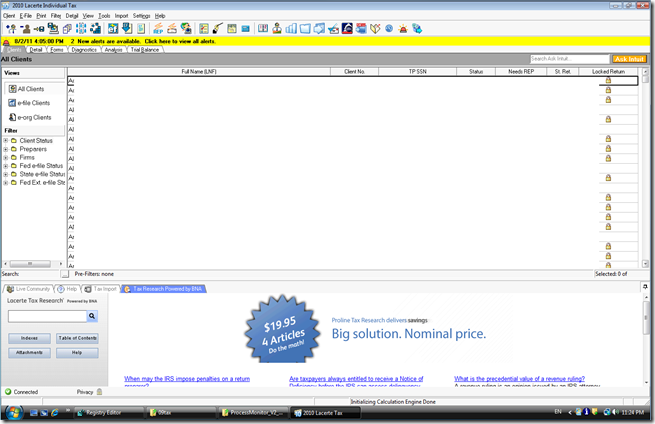Click the yellow new alerts notification bar
This screenshot has height=424, width=655.
click(x=326, y=41)
